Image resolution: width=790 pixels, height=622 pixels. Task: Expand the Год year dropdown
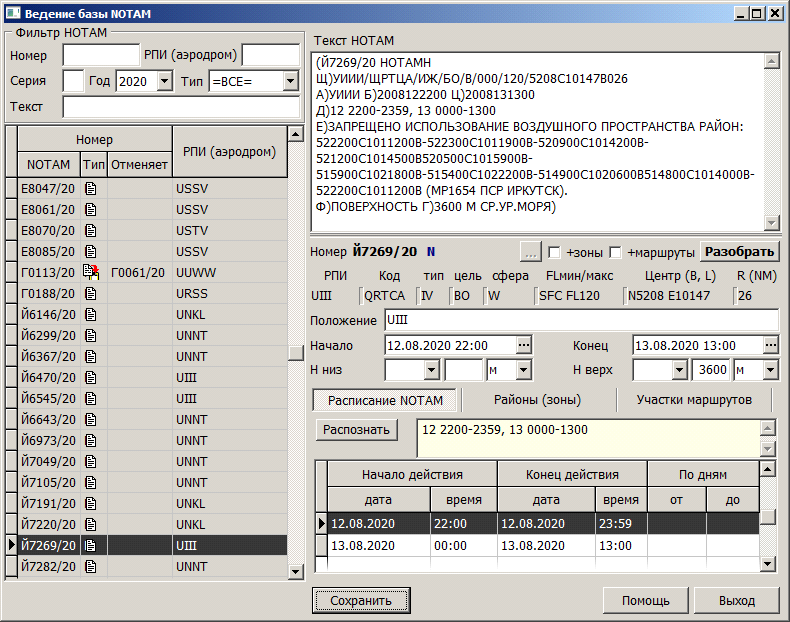tap(165, 82)
